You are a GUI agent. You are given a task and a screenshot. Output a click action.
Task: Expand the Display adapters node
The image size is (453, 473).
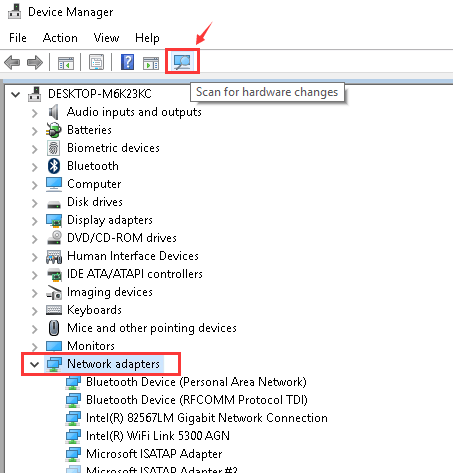(34, 221)
